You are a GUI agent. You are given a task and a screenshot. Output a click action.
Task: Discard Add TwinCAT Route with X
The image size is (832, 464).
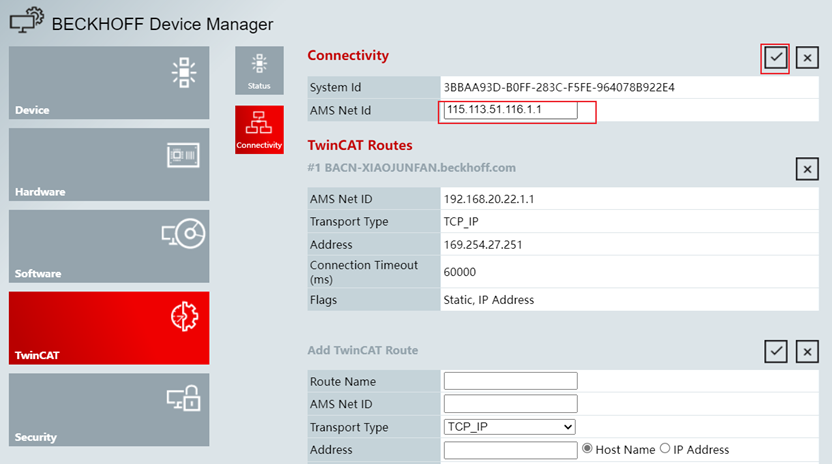(807, 351)
